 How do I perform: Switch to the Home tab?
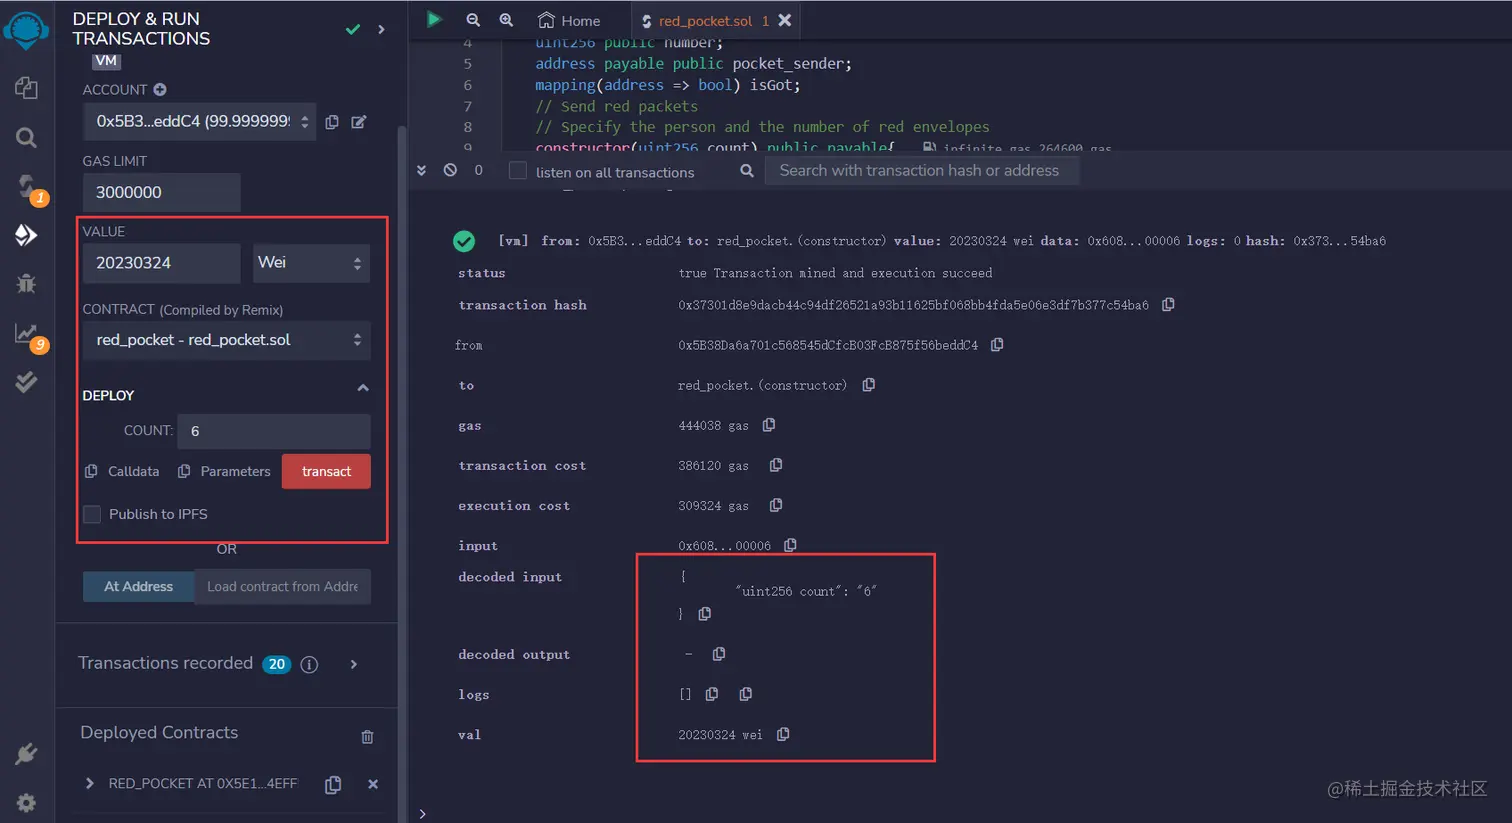(569, 20)
